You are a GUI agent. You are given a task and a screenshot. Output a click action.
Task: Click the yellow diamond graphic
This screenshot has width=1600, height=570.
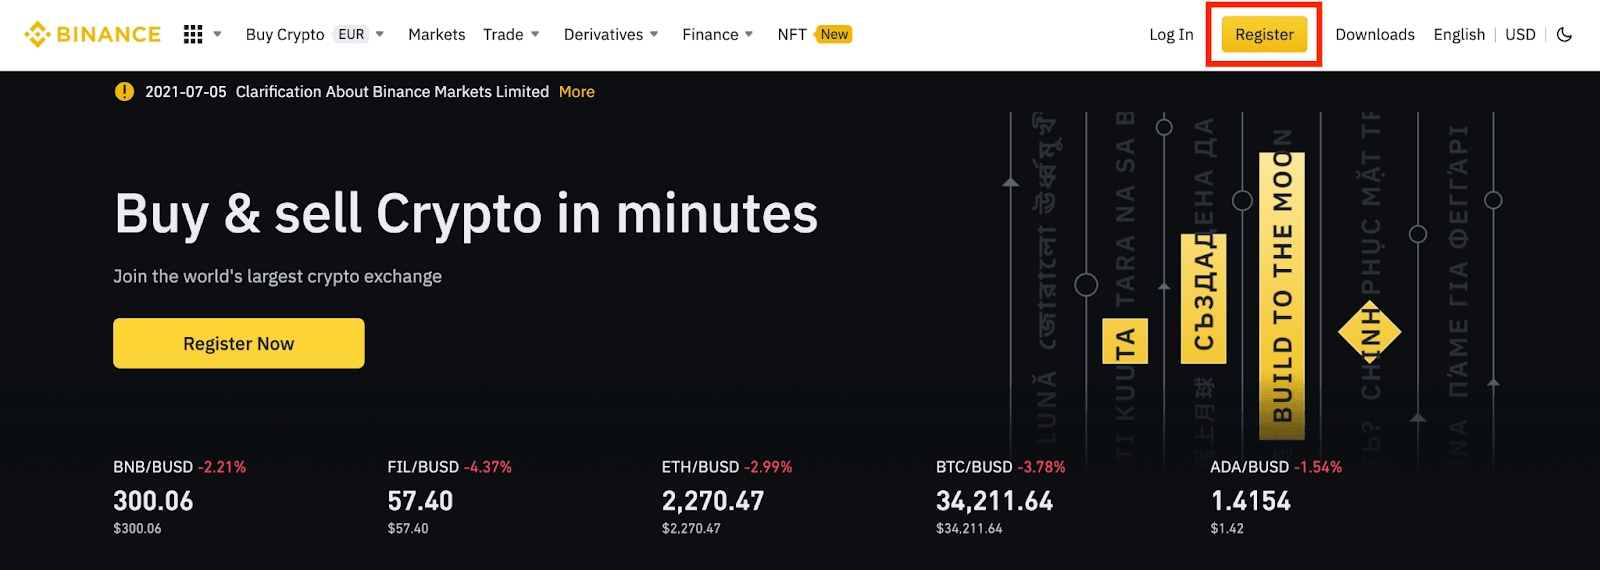coord(1370,332)
